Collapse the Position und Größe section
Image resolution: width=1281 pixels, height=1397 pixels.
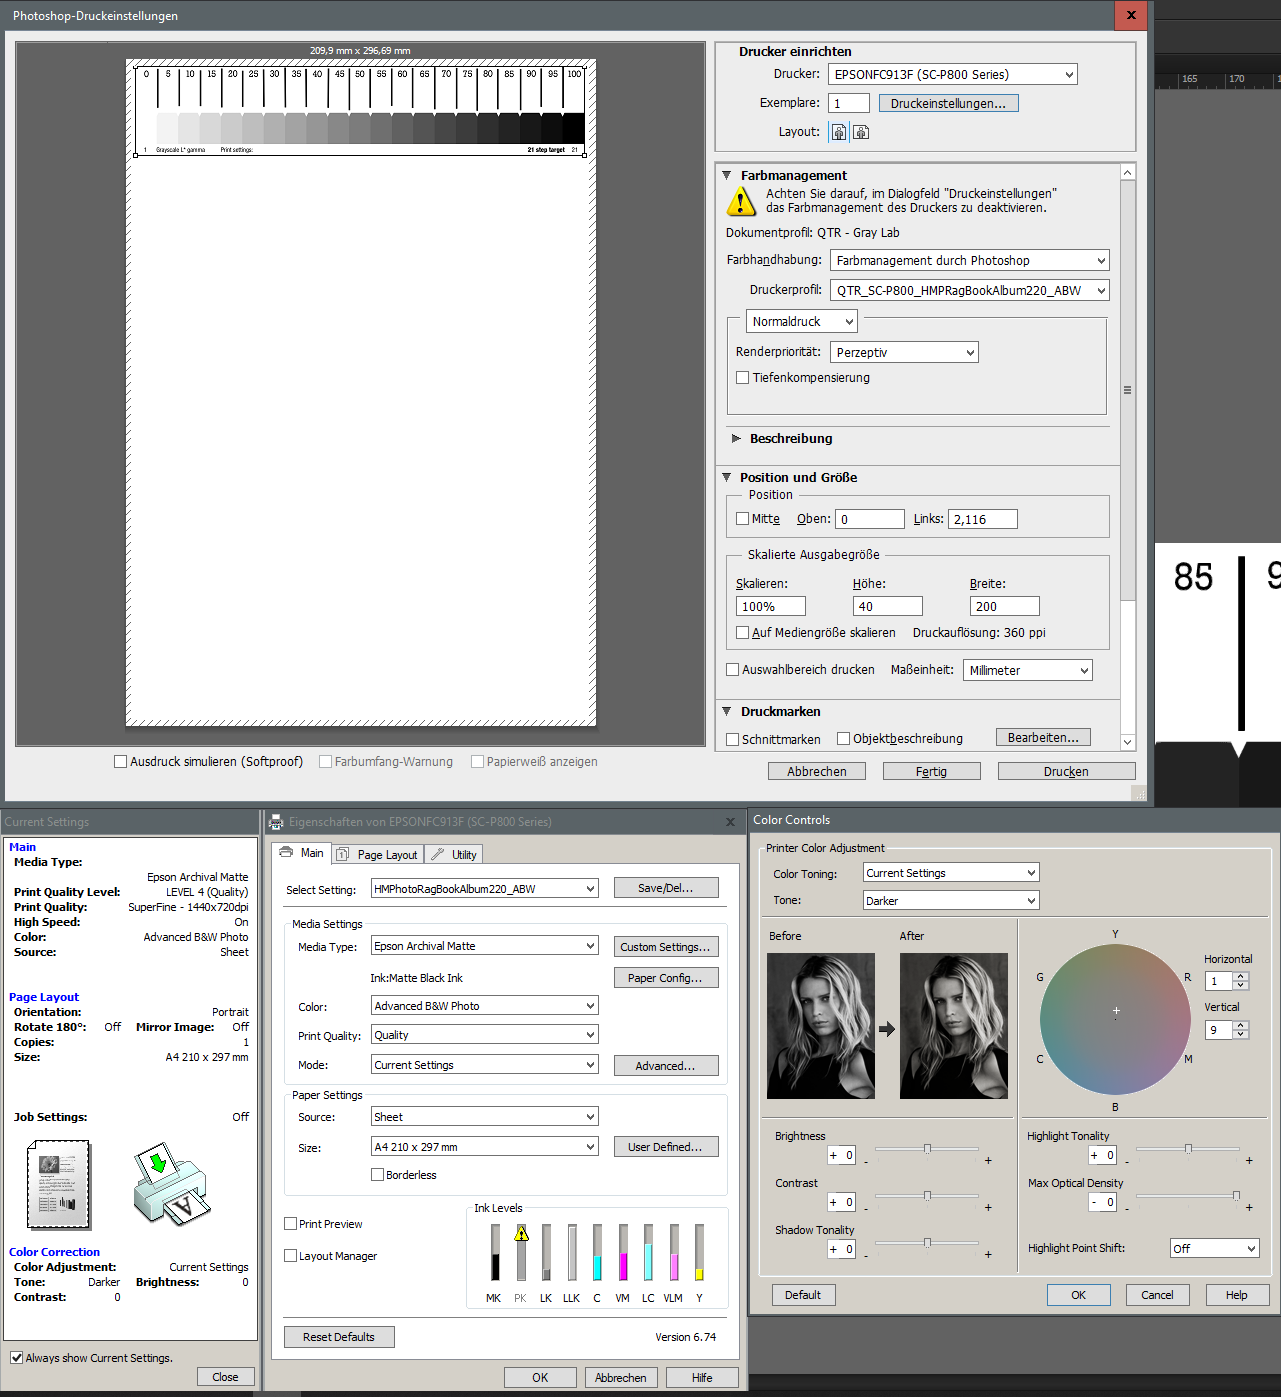click(x=727, y=478)
